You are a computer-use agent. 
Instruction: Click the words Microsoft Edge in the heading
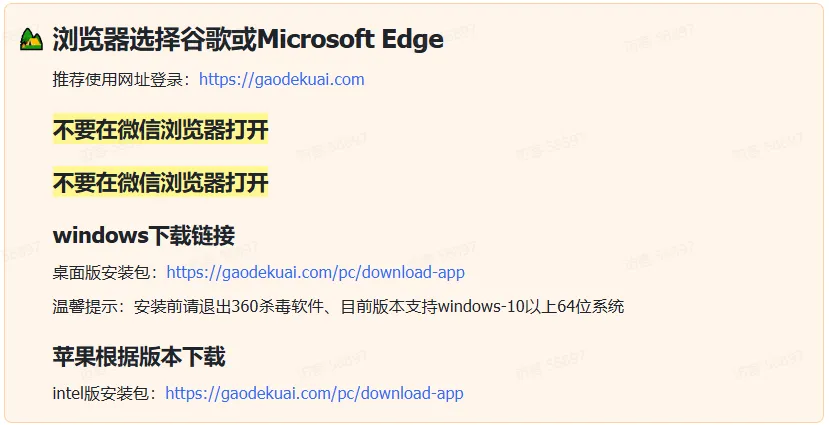[x=351, y=40]
